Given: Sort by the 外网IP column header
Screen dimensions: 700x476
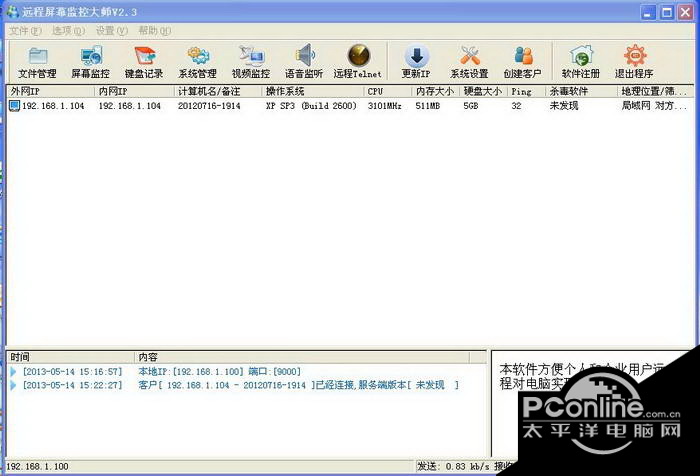Looking at the screenshot, I should tap(51, 92).
